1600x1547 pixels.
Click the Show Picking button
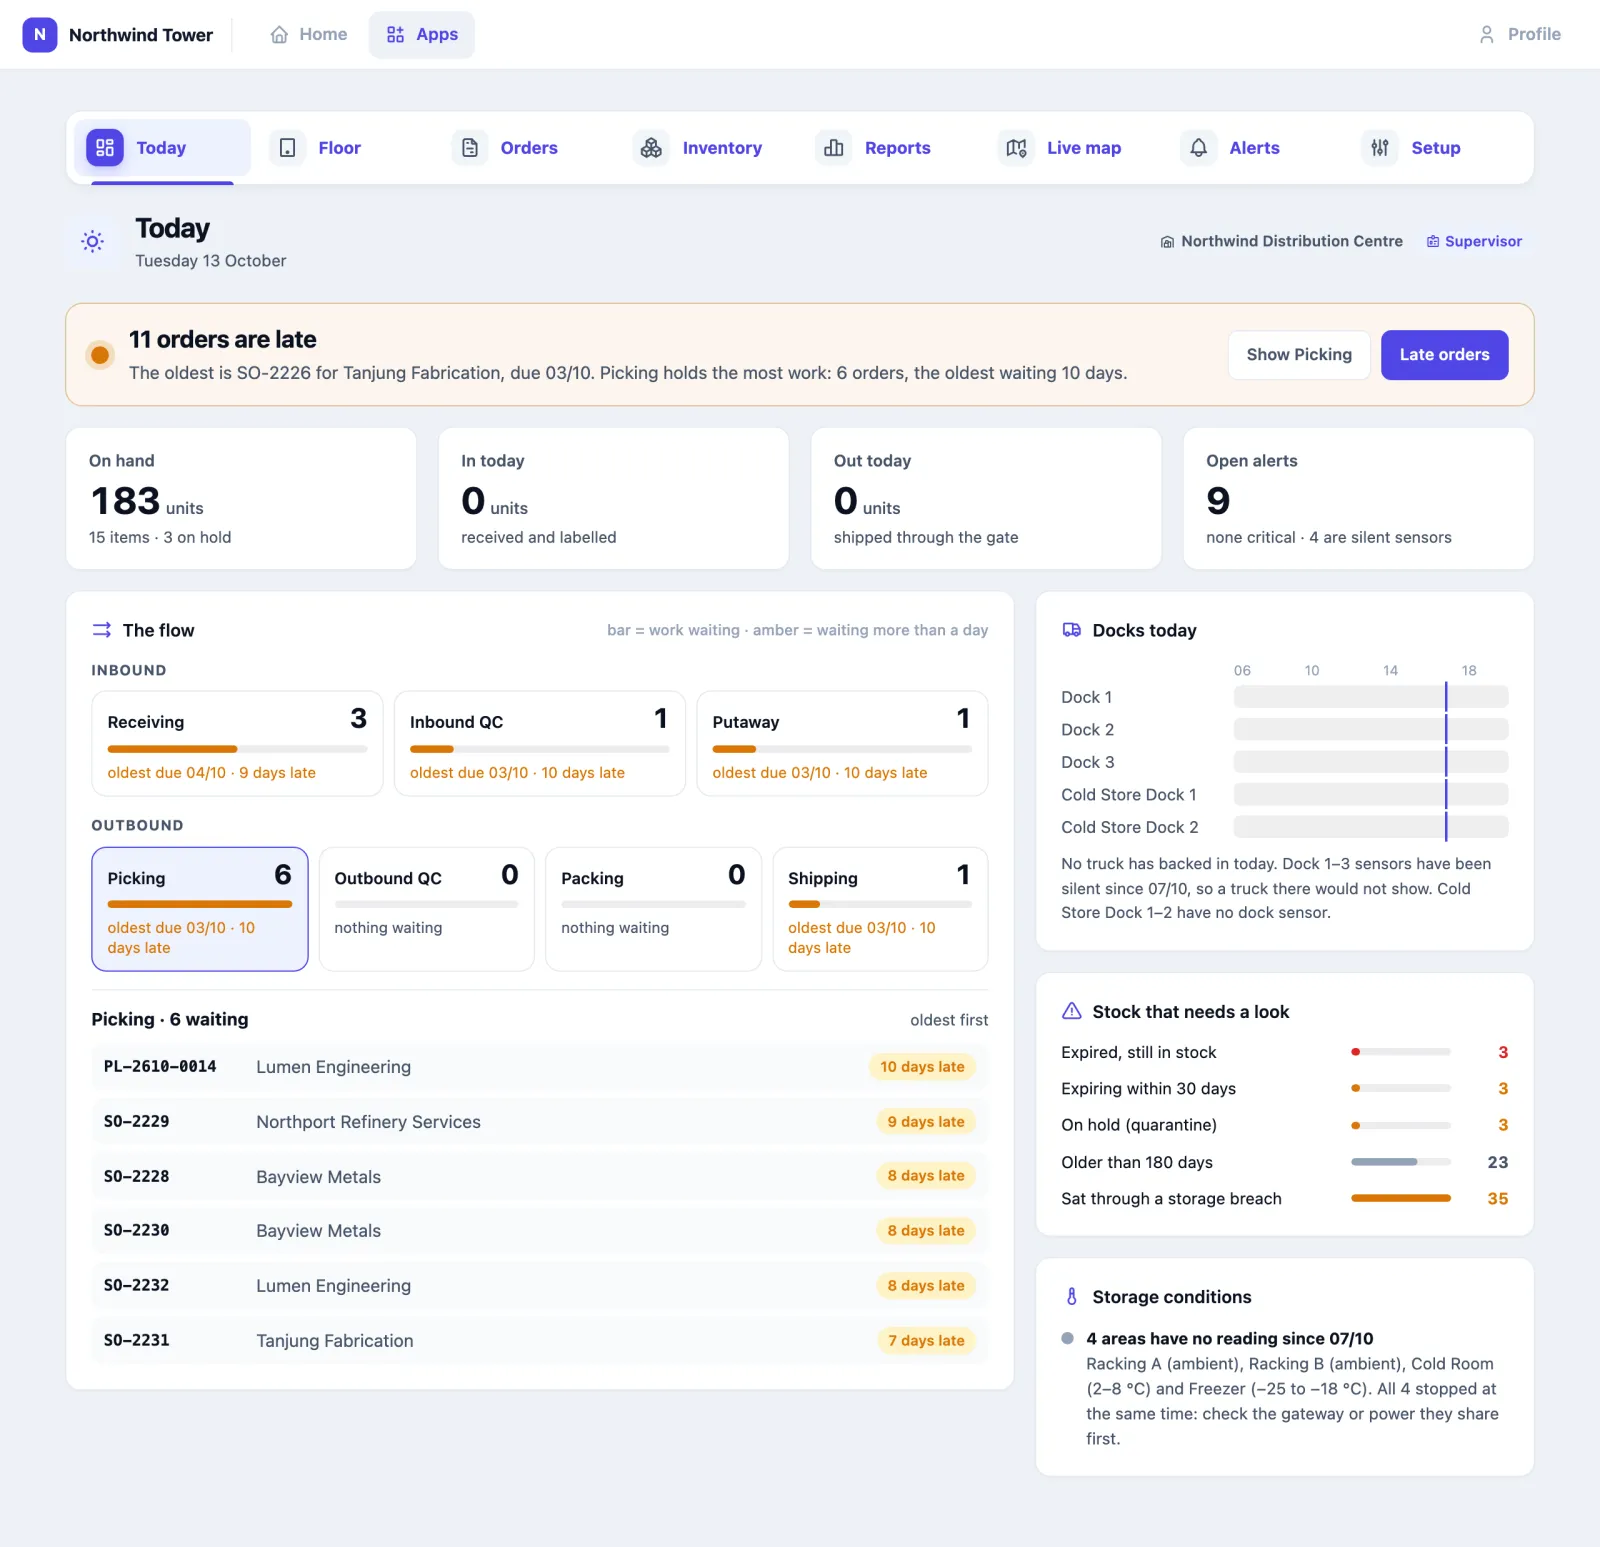tap(1299, 355)
